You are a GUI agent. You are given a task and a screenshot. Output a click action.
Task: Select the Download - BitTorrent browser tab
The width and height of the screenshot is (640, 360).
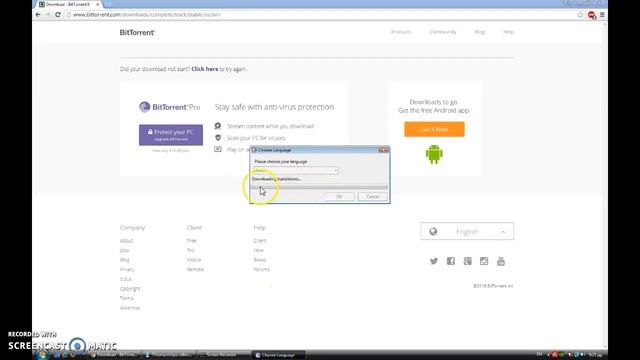tap(69, 4)
